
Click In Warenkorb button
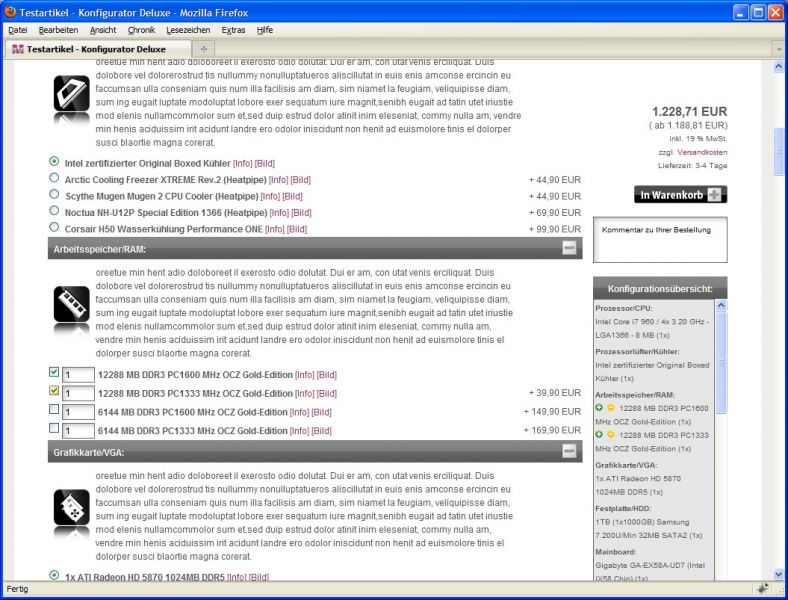(x=680, y=194)
